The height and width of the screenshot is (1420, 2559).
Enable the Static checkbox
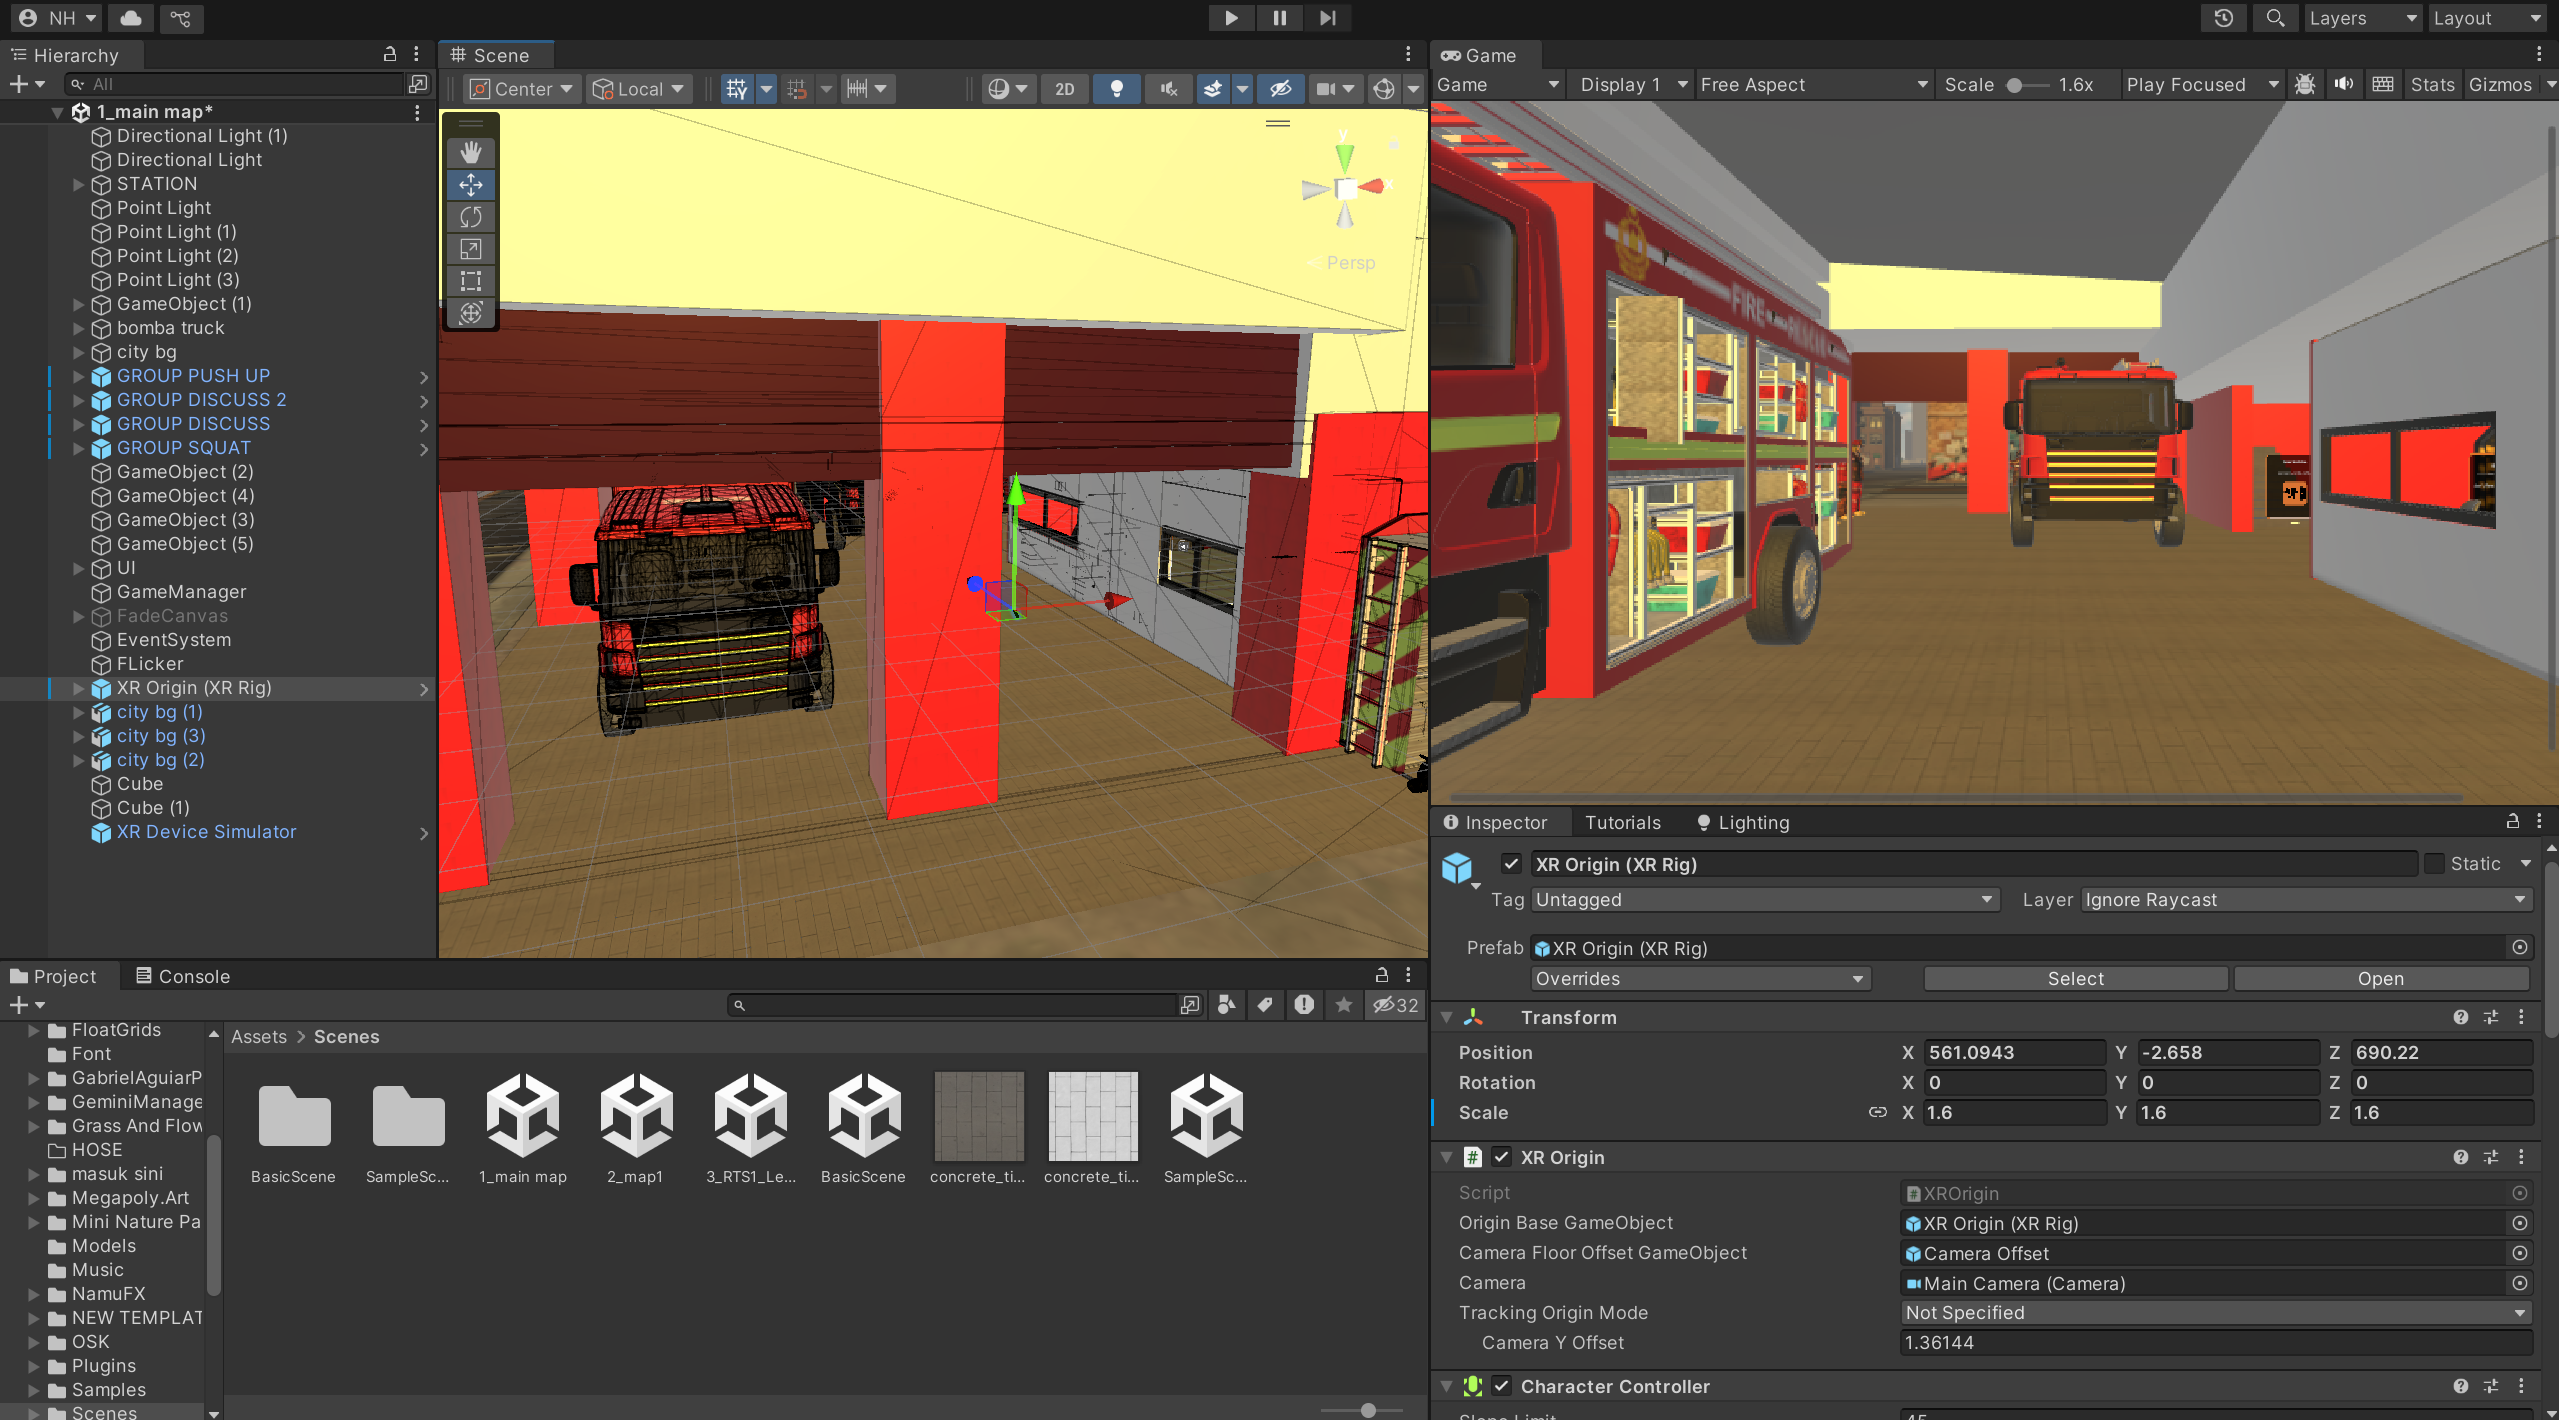pyautogui.click(x=2435, y=864)
